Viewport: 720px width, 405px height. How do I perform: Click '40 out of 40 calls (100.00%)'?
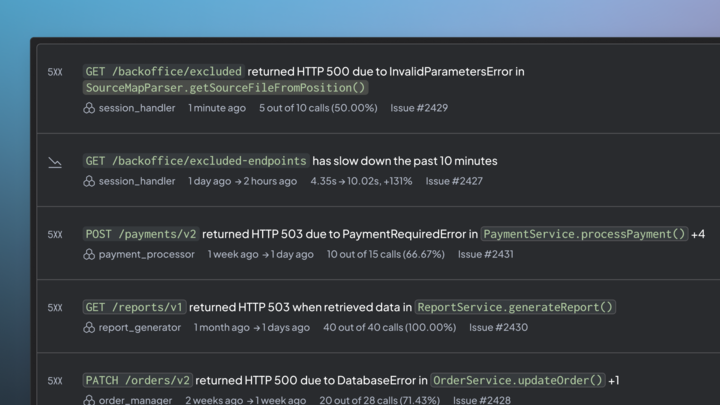(389, 327)
